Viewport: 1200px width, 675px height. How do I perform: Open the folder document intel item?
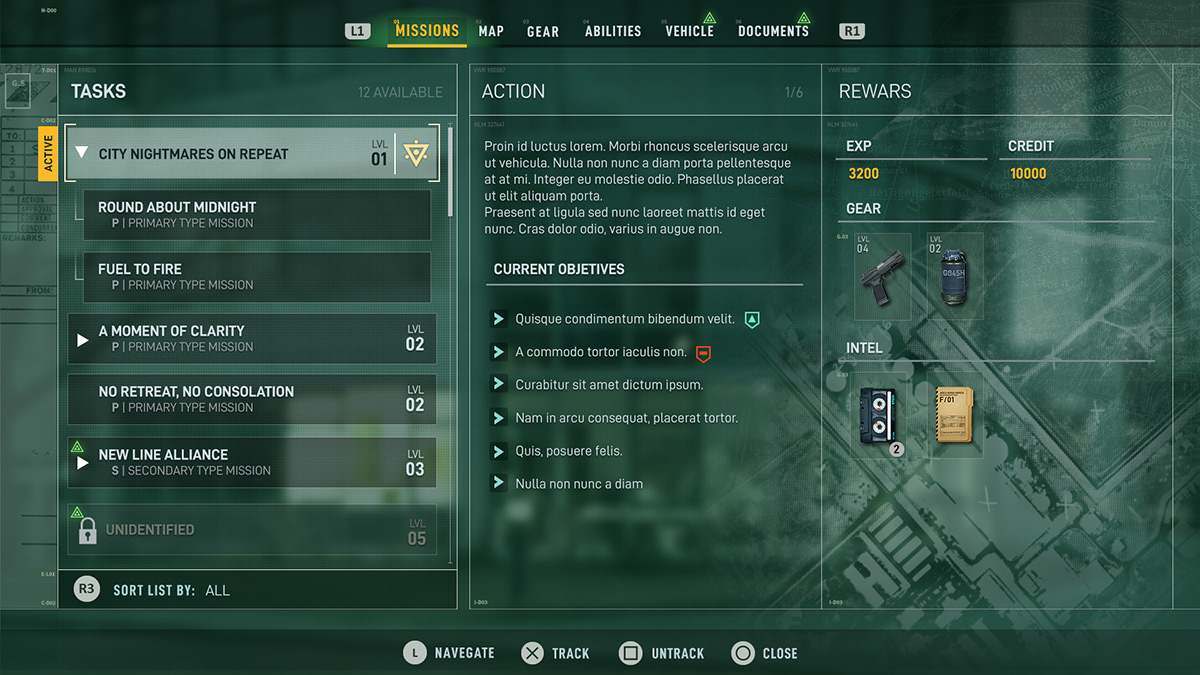point(954,415)
